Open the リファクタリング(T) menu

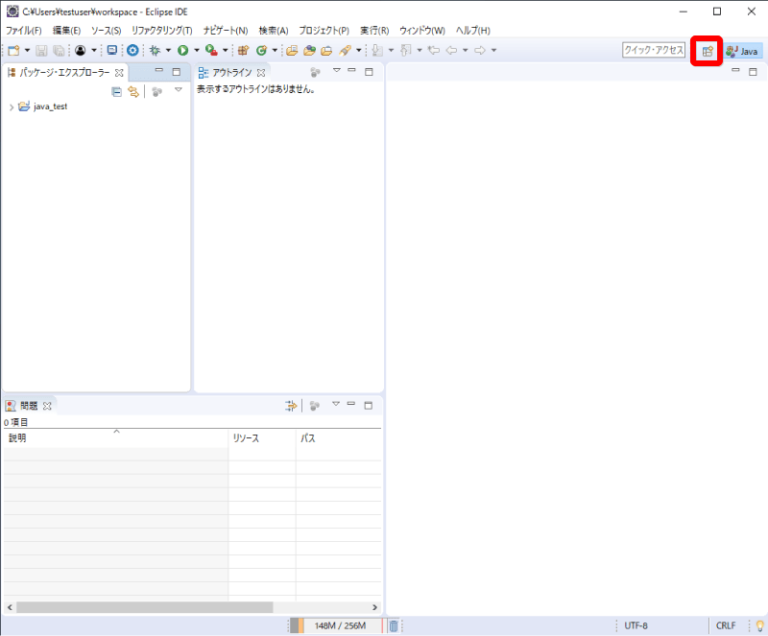[161, 31]
